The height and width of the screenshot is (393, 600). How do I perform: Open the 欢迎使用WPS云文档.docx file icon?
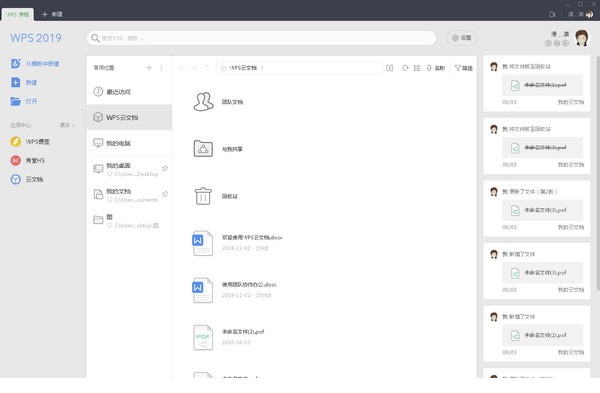[202, 243]
